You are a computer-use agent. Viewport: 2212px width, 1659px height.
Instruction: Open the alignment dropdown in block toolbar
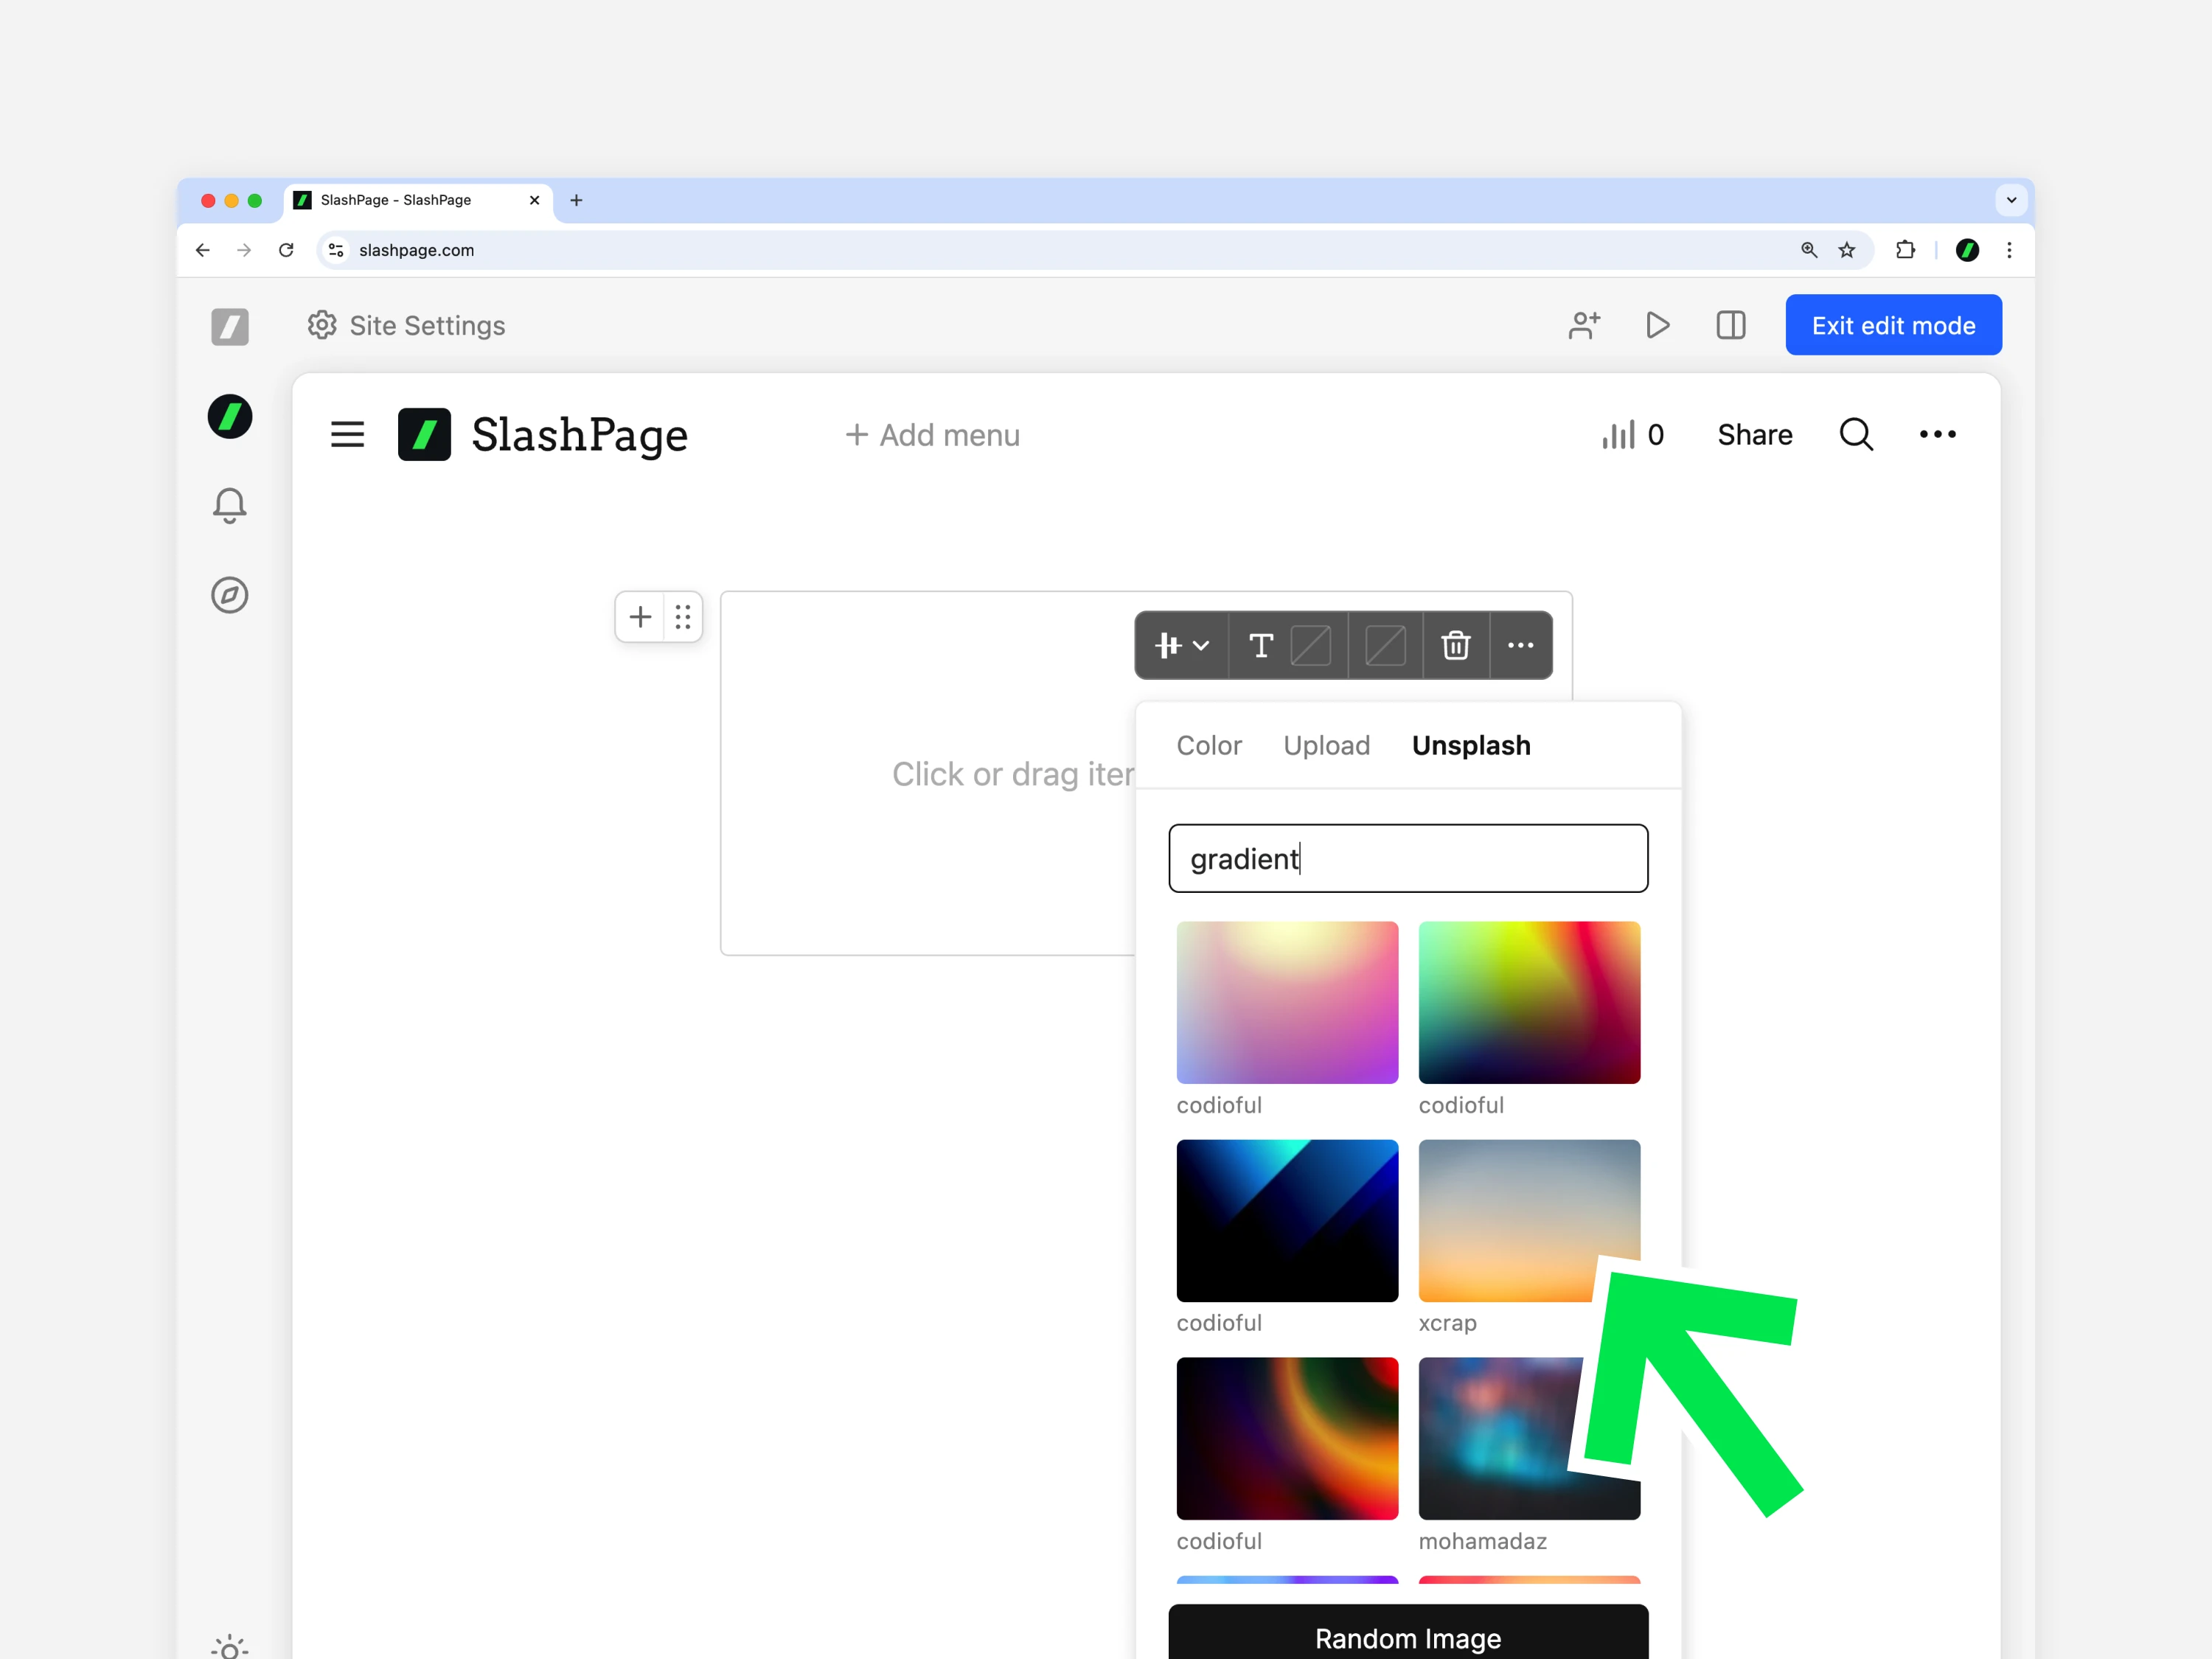tap(1182, 646)
